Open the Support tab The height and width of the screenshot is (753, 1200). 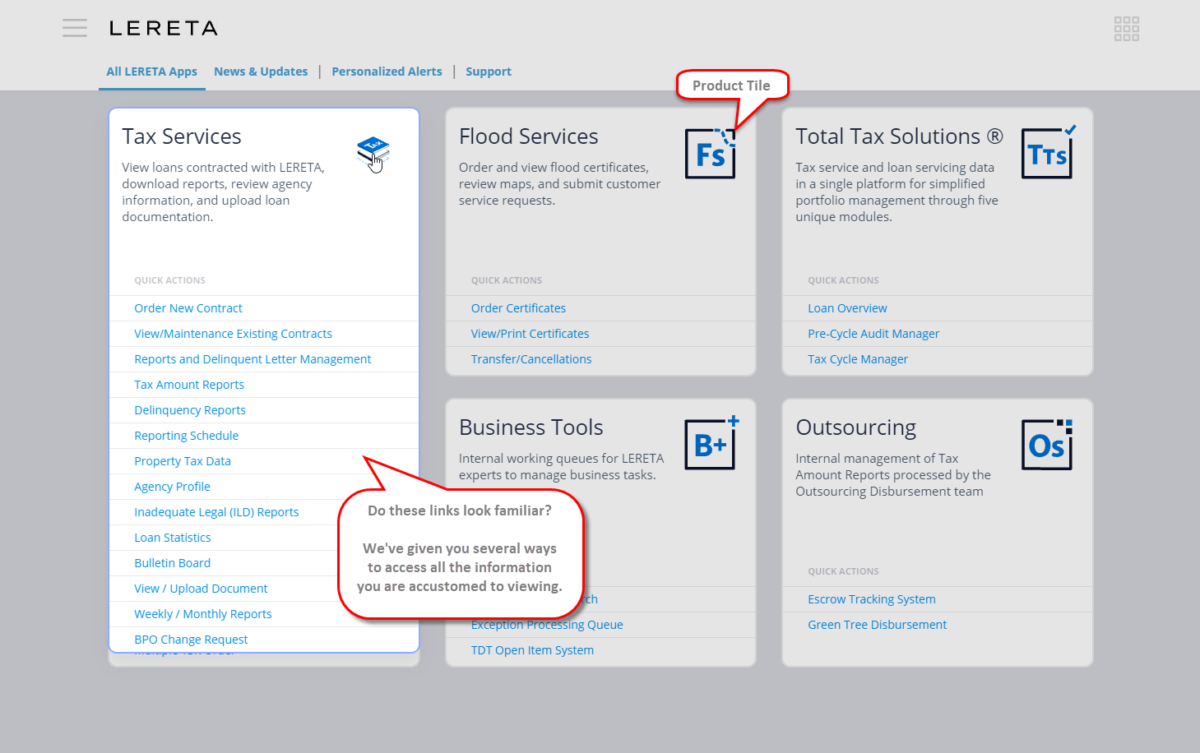click(x=488, y=72)
